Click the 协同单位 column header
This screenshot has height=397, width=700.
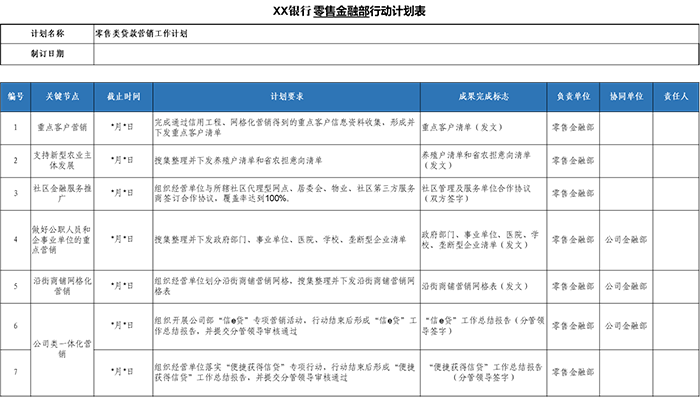626,96
